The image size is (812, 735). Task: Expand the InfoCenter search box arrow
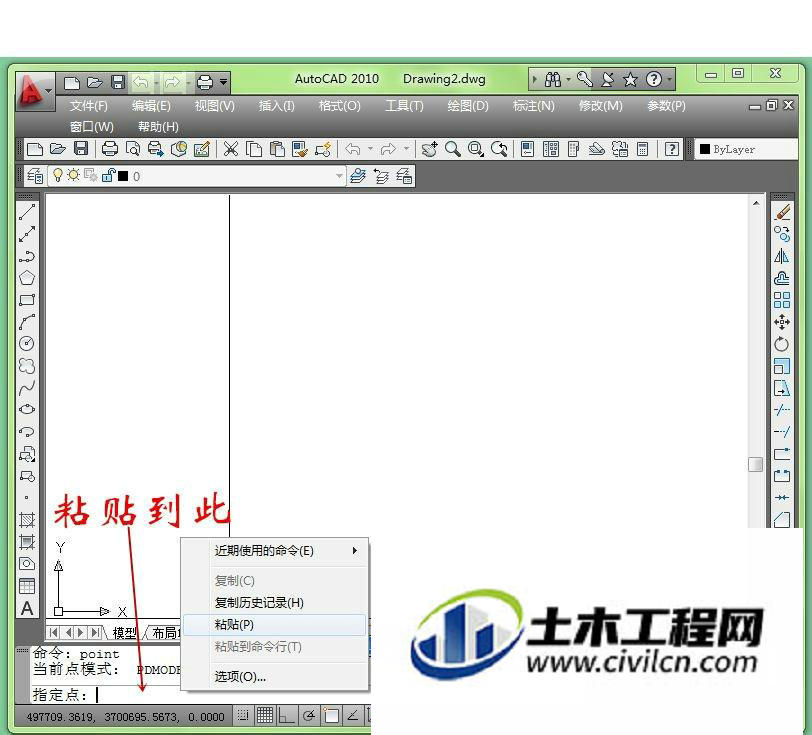[x=535, y=79]
